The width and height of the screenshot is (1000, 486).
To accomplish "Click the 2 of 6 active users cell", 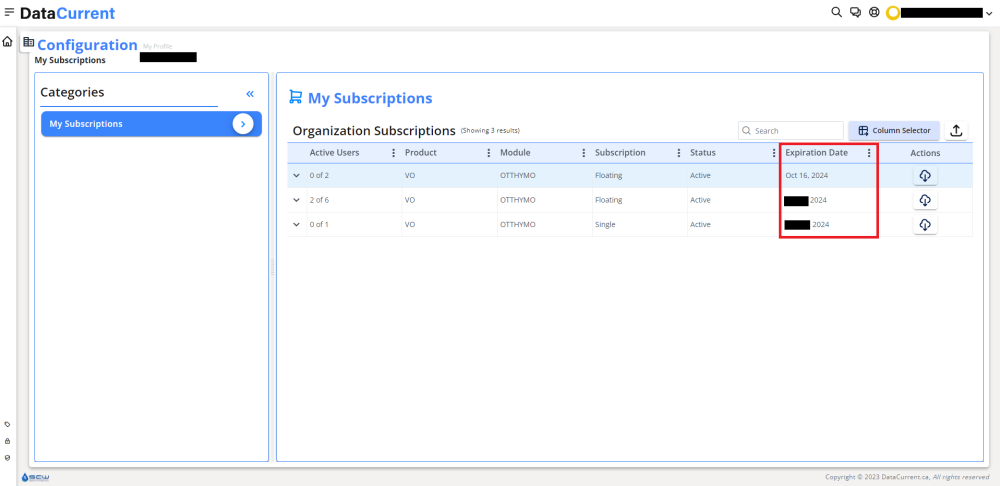I will click(x=320, y=200).
